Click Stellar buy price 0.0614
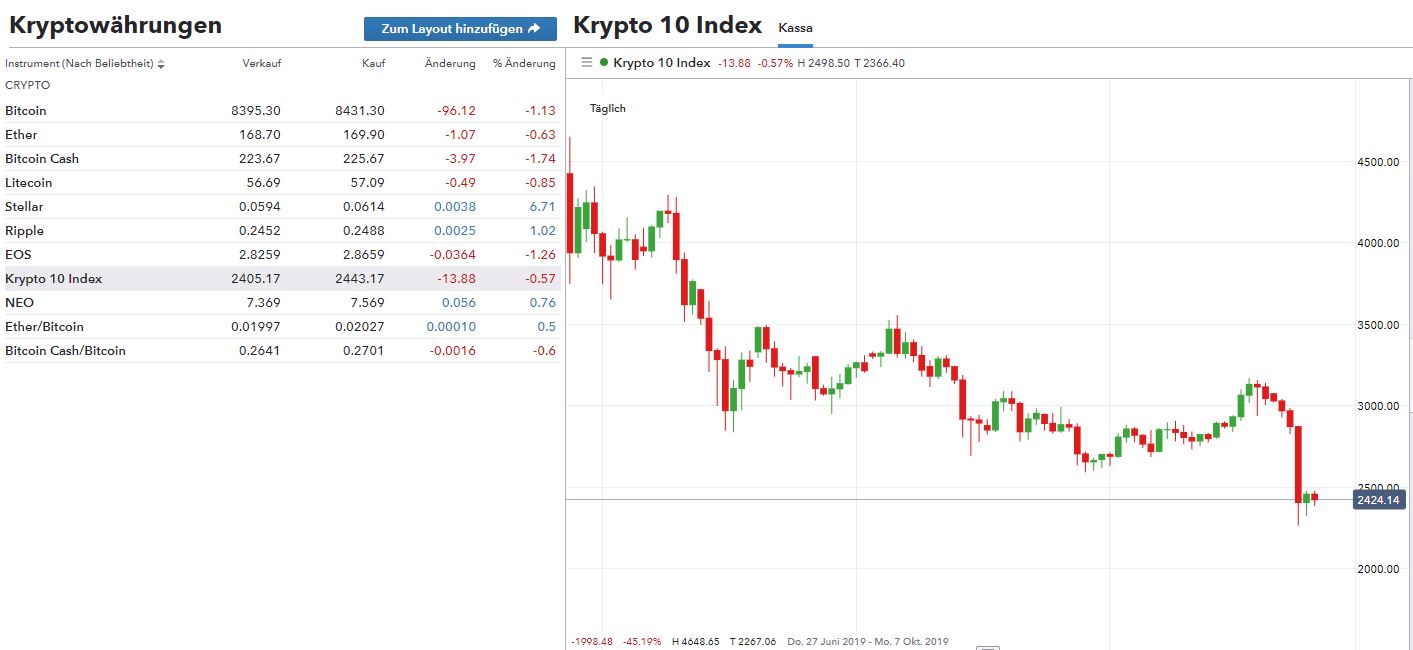This screenshot has width=1413, height=650. pyautogui.click(x=364, y=207)
